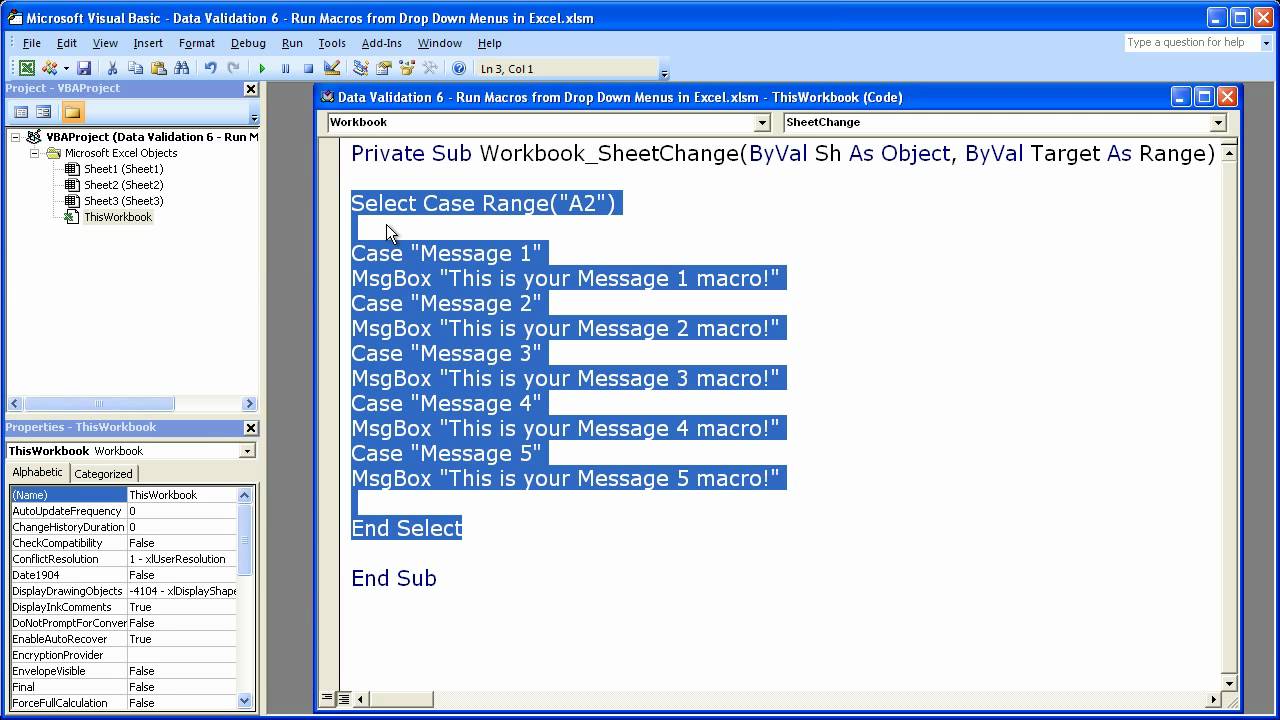Open Find with the binoculars icon
This screenshot has height=720, width=1280.
point(181,68)
